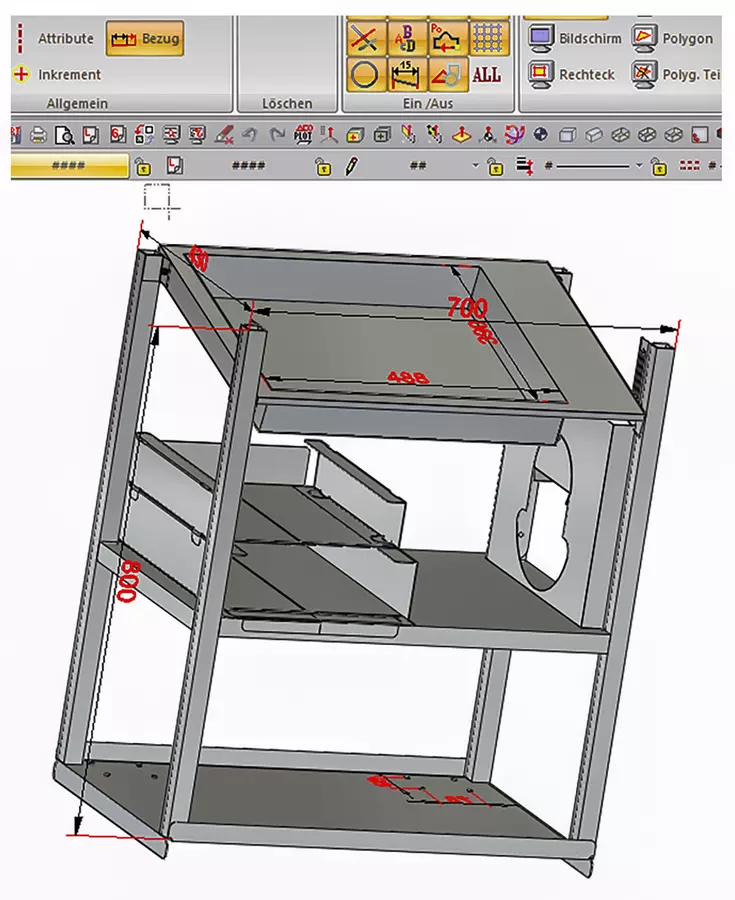
Task: Click the 700 dimension label in the drawing
Action: coord(467,307)
